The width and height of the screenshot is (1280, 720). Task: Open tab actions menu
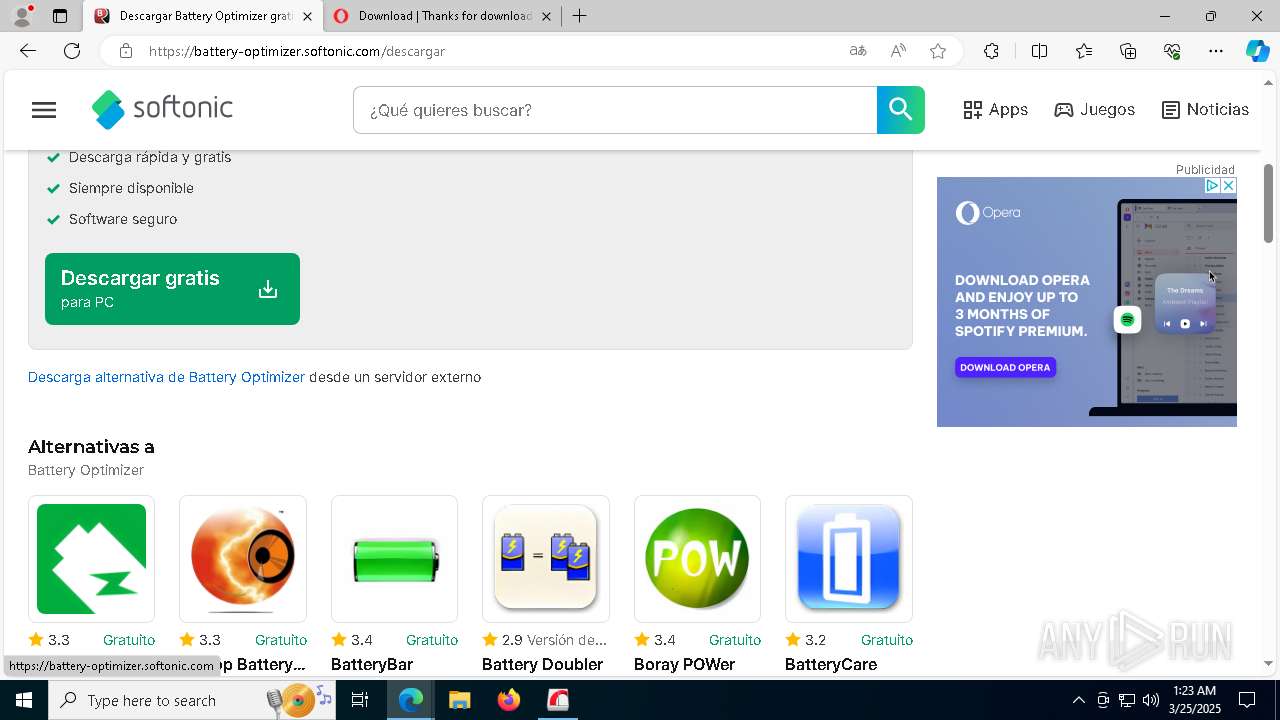60,16
